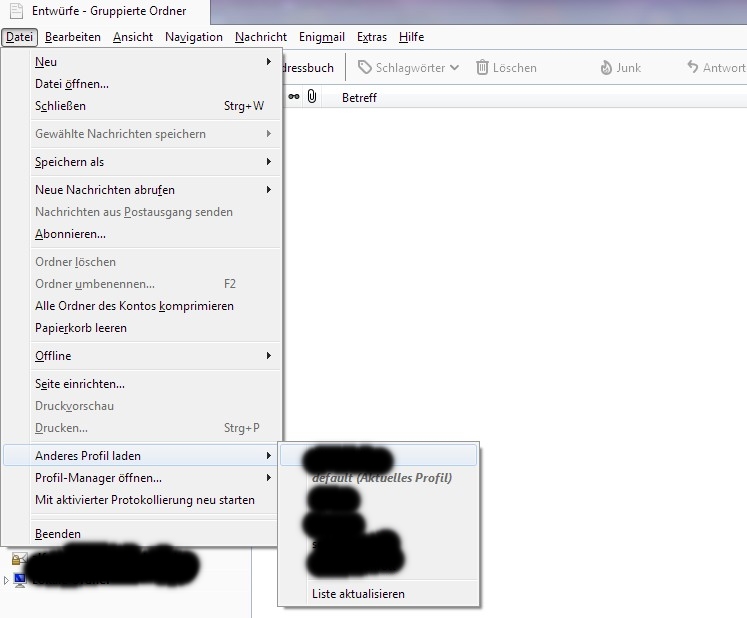Sort by the attachment paperclip column
Screen dimensions: 747x618
pyautogui.click(x=312, y=97)
